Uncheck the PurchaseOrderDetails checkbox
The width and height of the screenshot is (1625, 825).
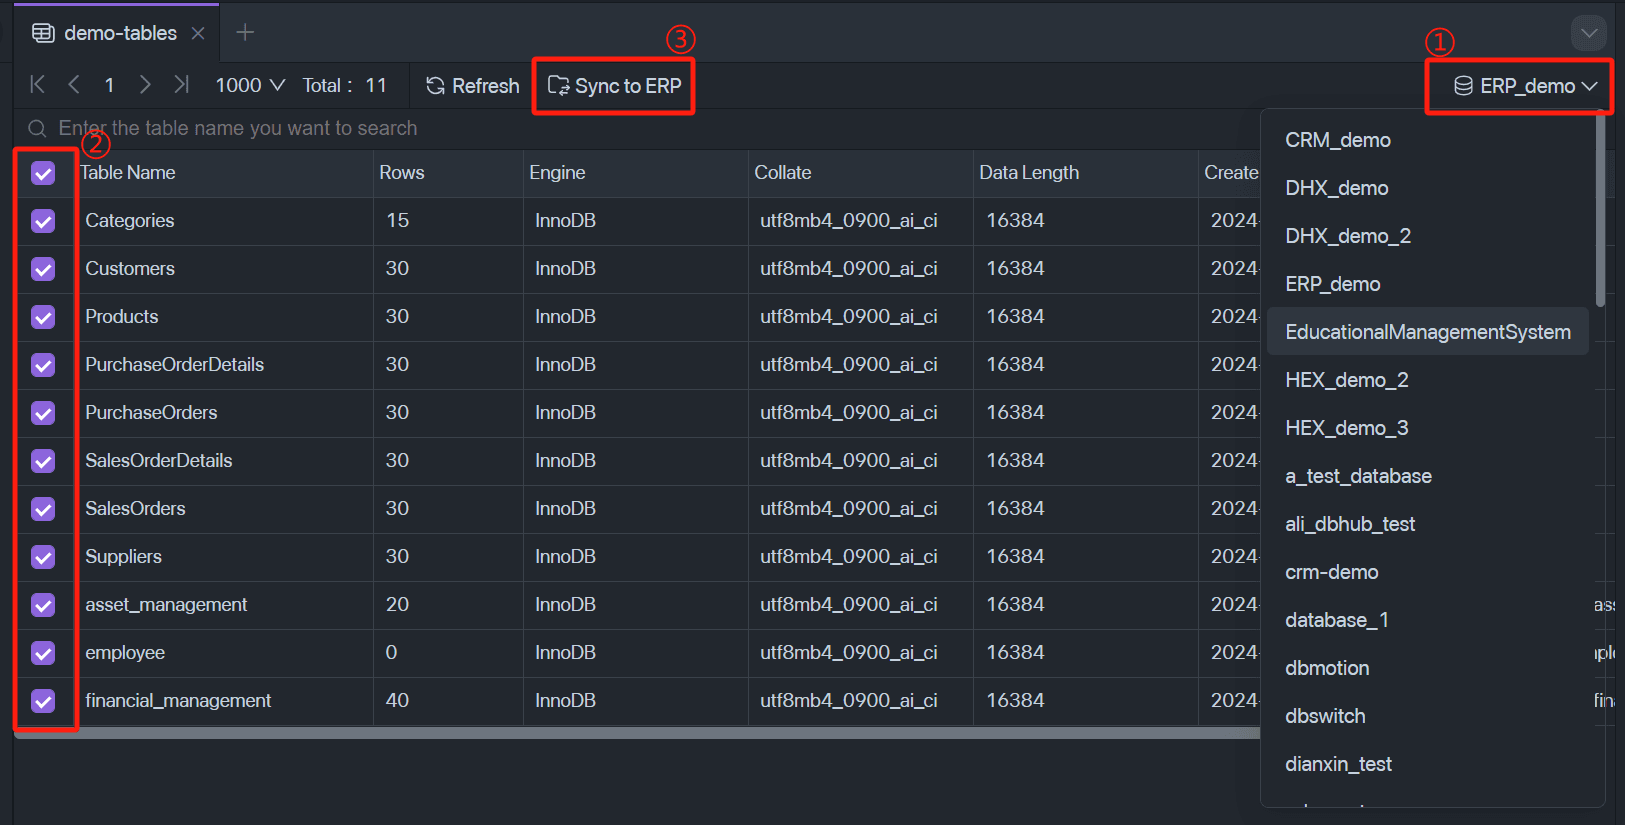(43, 365)
